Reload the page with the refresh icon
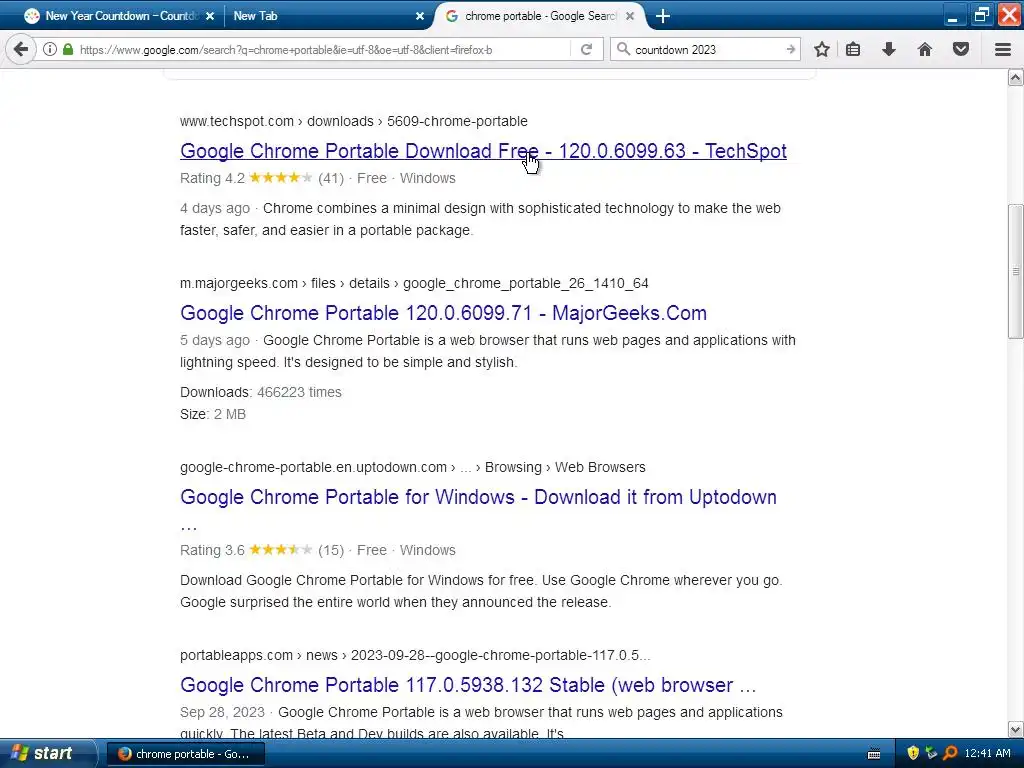 click(x=586, y=49)
